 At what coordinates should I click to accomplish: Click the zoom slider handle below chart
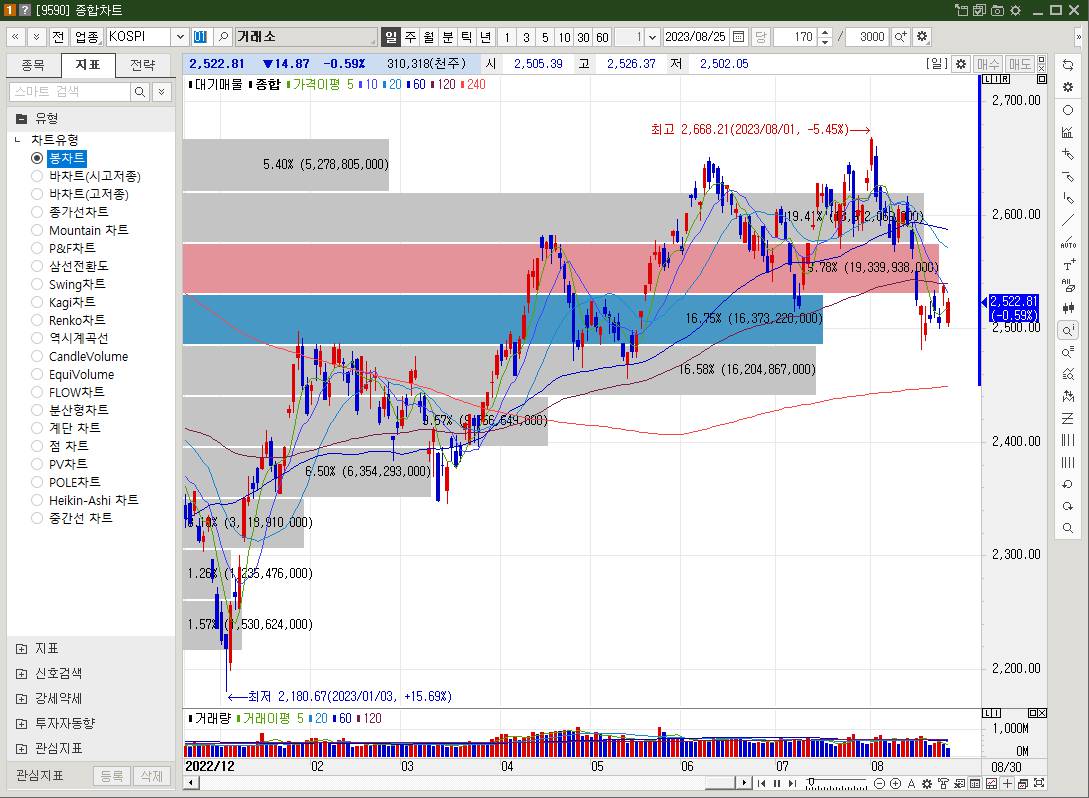(810, 783)
